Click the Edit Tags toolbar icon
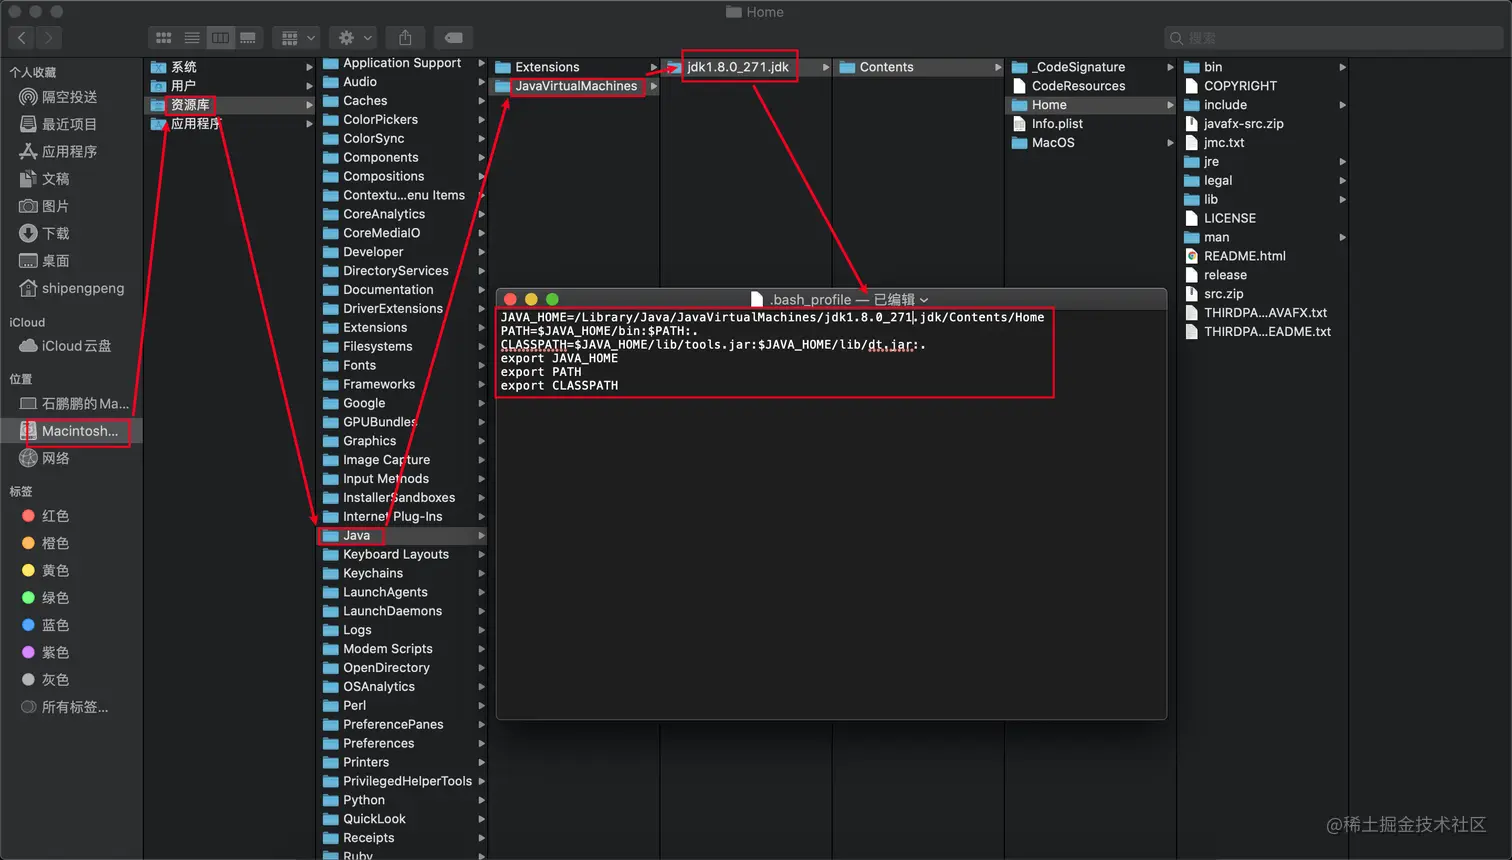The height and width of the screenshot is (860, 1512). click(454, 38)
